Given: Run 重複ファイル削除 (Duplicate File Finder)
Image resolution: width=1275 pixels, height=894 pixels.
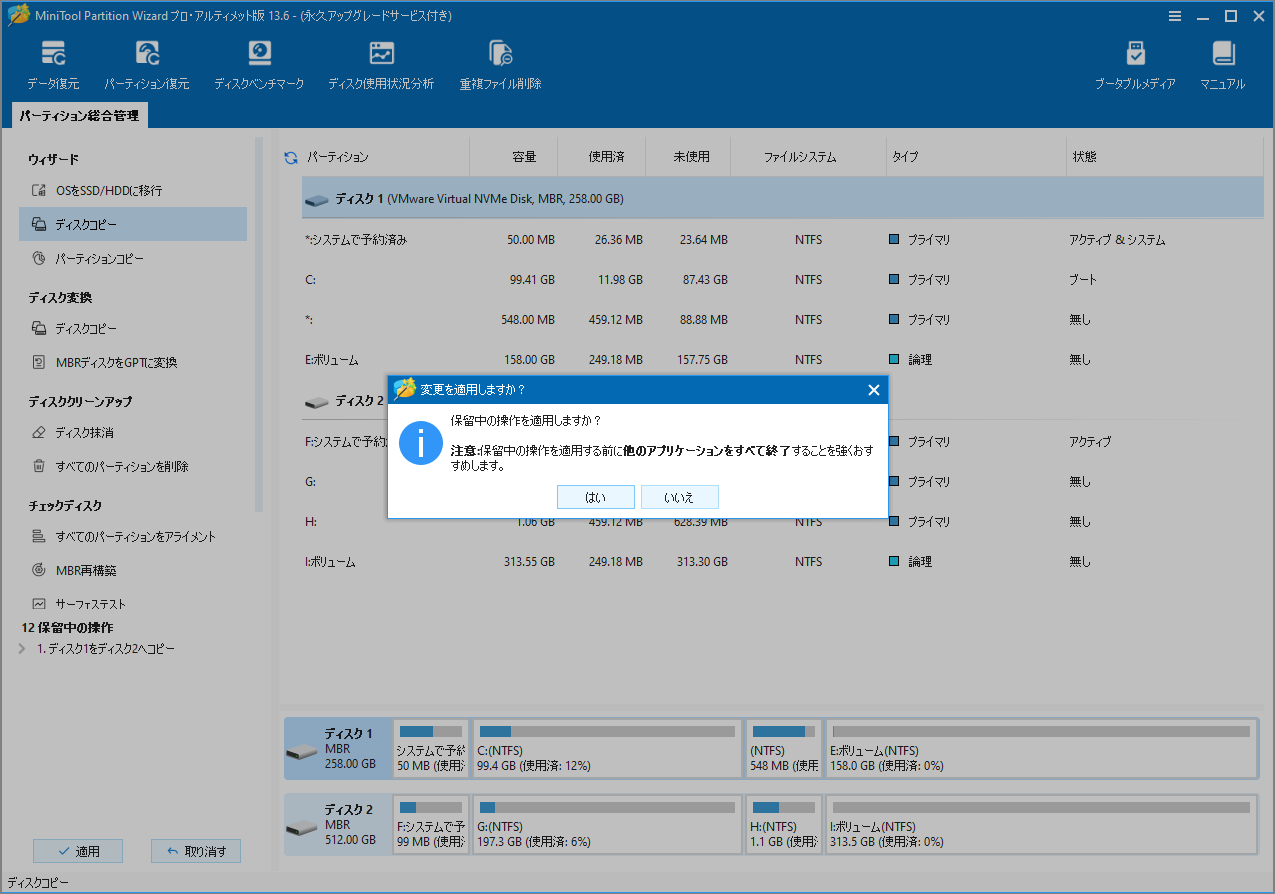Looking at the screenshot, I should pos(500,62).
